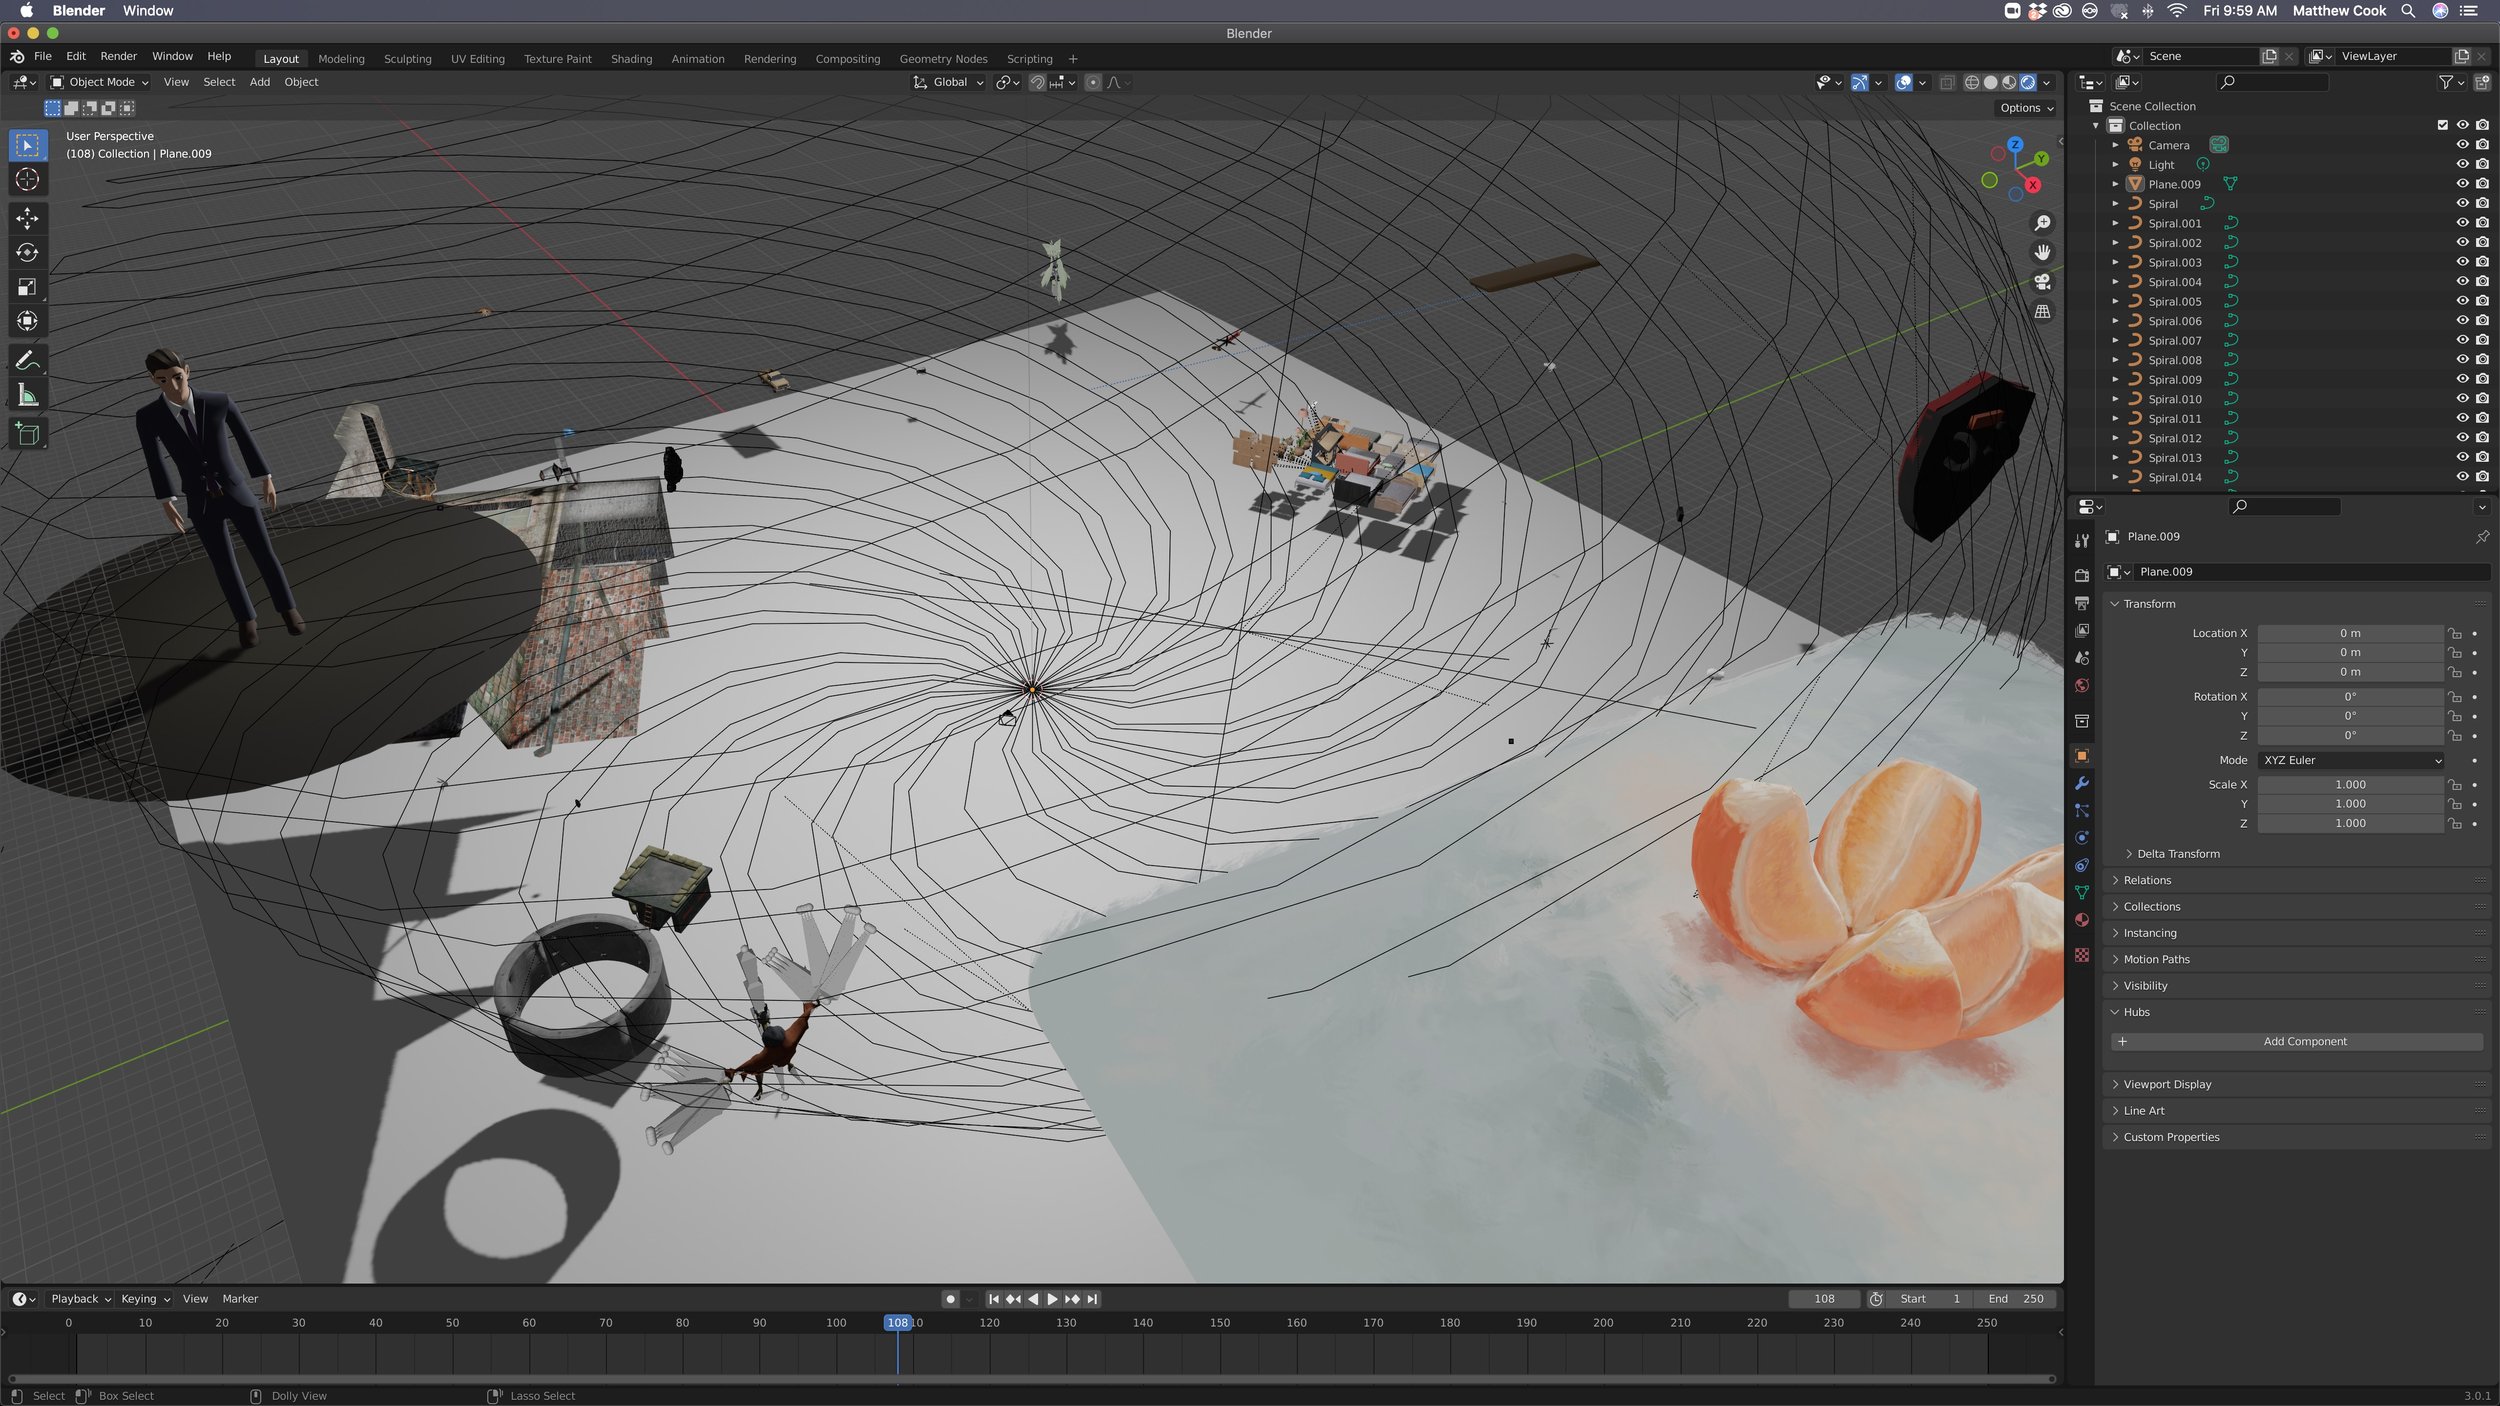Open the rotation Mode XYZ Euler dropdown

click(x=2352, y=760)
